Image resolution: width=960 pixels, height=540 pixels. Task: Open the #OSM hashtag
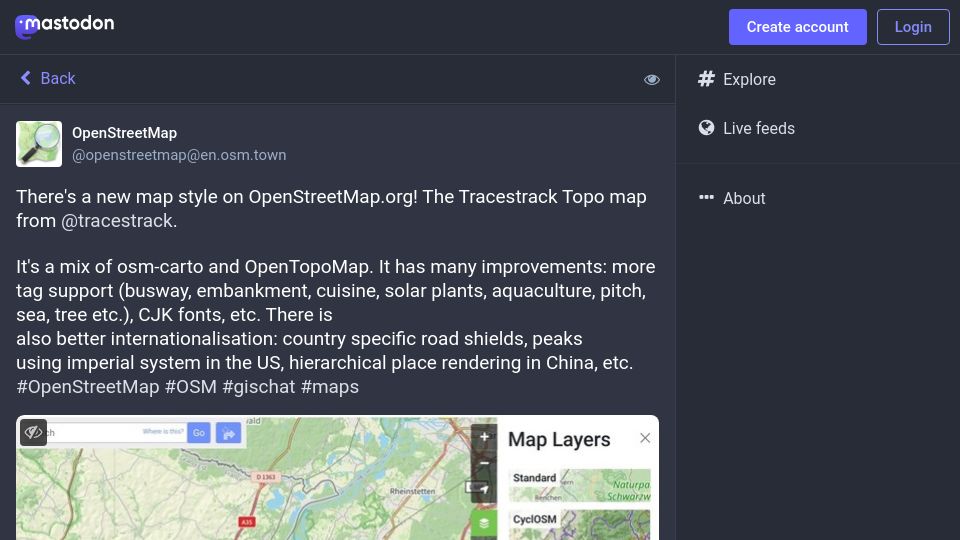point(190,386)
